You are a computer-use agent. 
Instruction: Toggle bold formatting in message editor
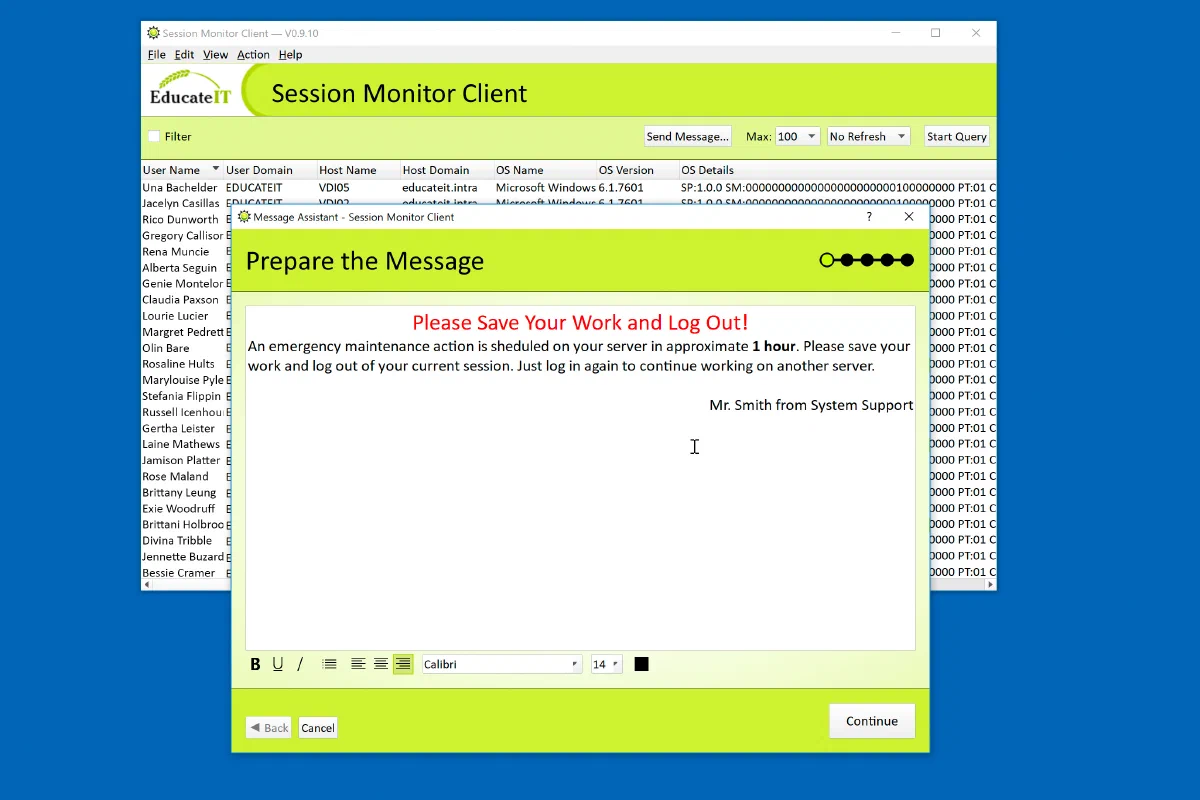click(255, 664)
